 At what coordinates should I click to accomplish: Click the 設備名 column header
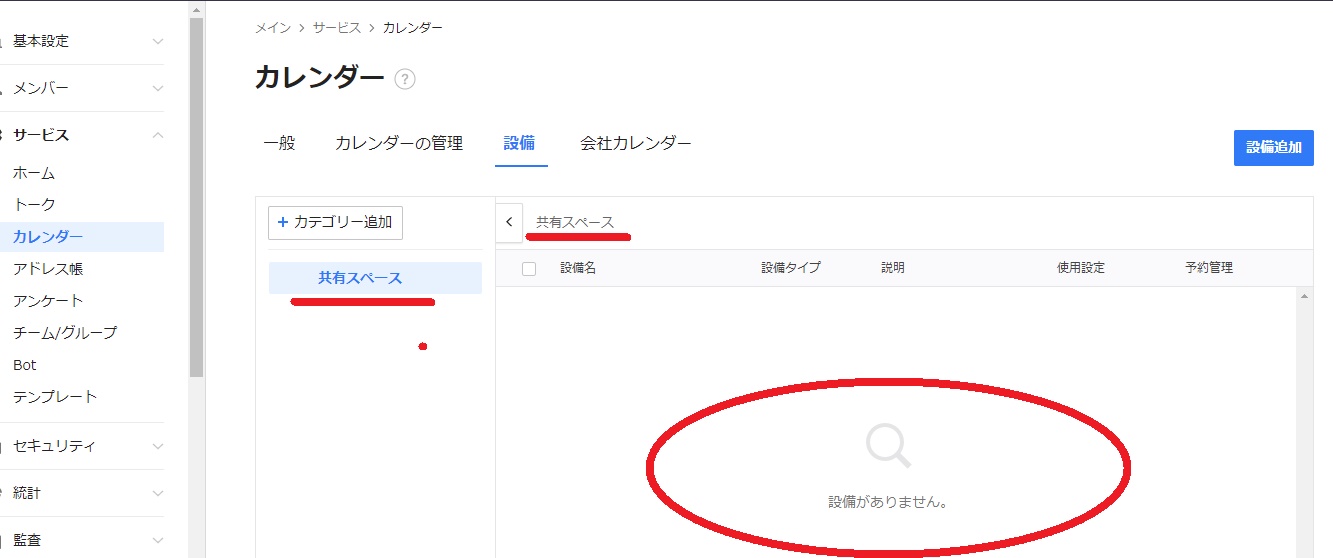(x=578, y=268)
